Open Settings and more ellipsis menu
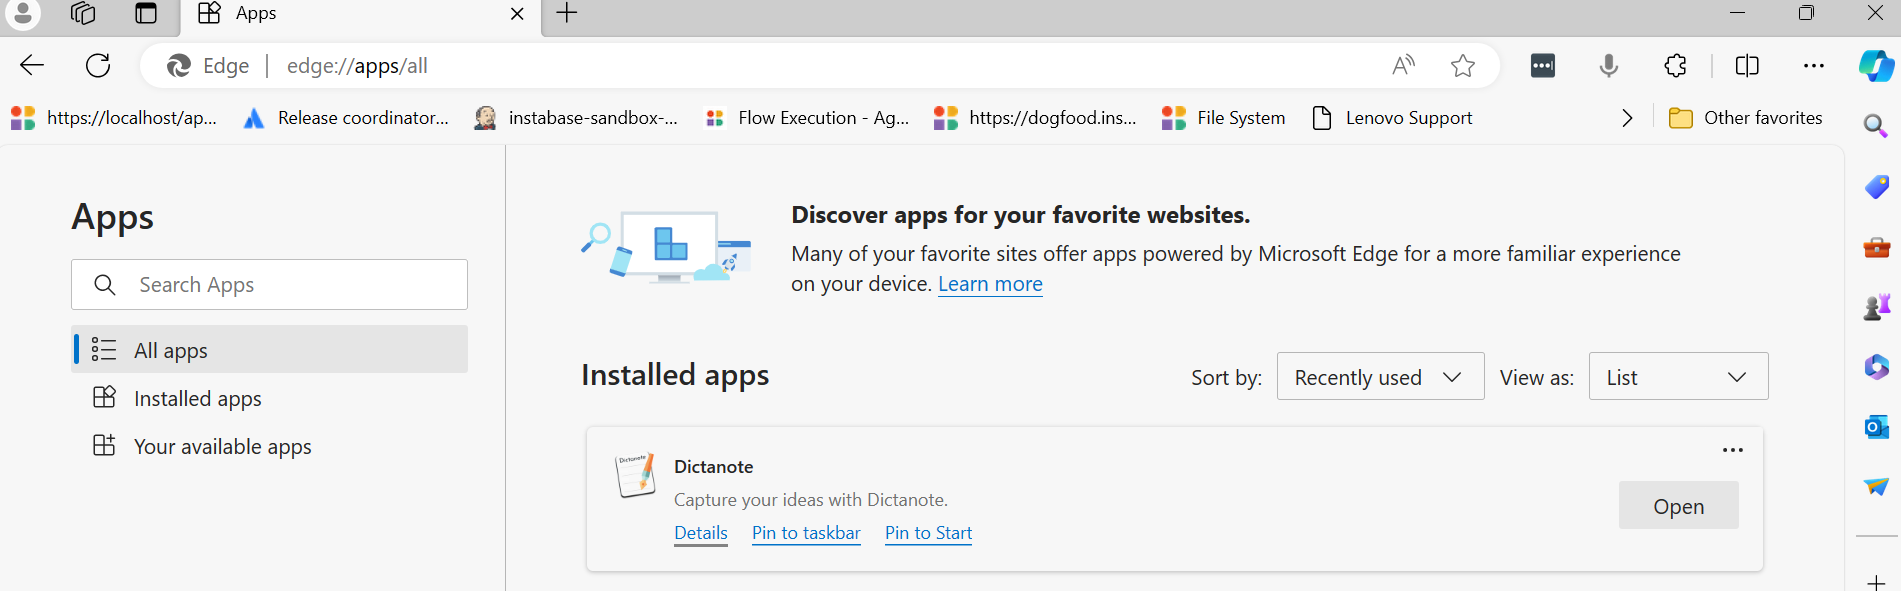 pos(1814,66)
